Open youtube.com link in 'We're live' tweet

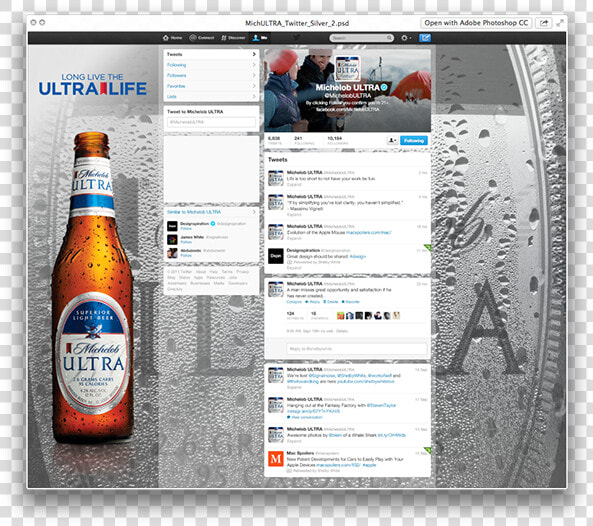pyautogui.click(x=365, y=381)
